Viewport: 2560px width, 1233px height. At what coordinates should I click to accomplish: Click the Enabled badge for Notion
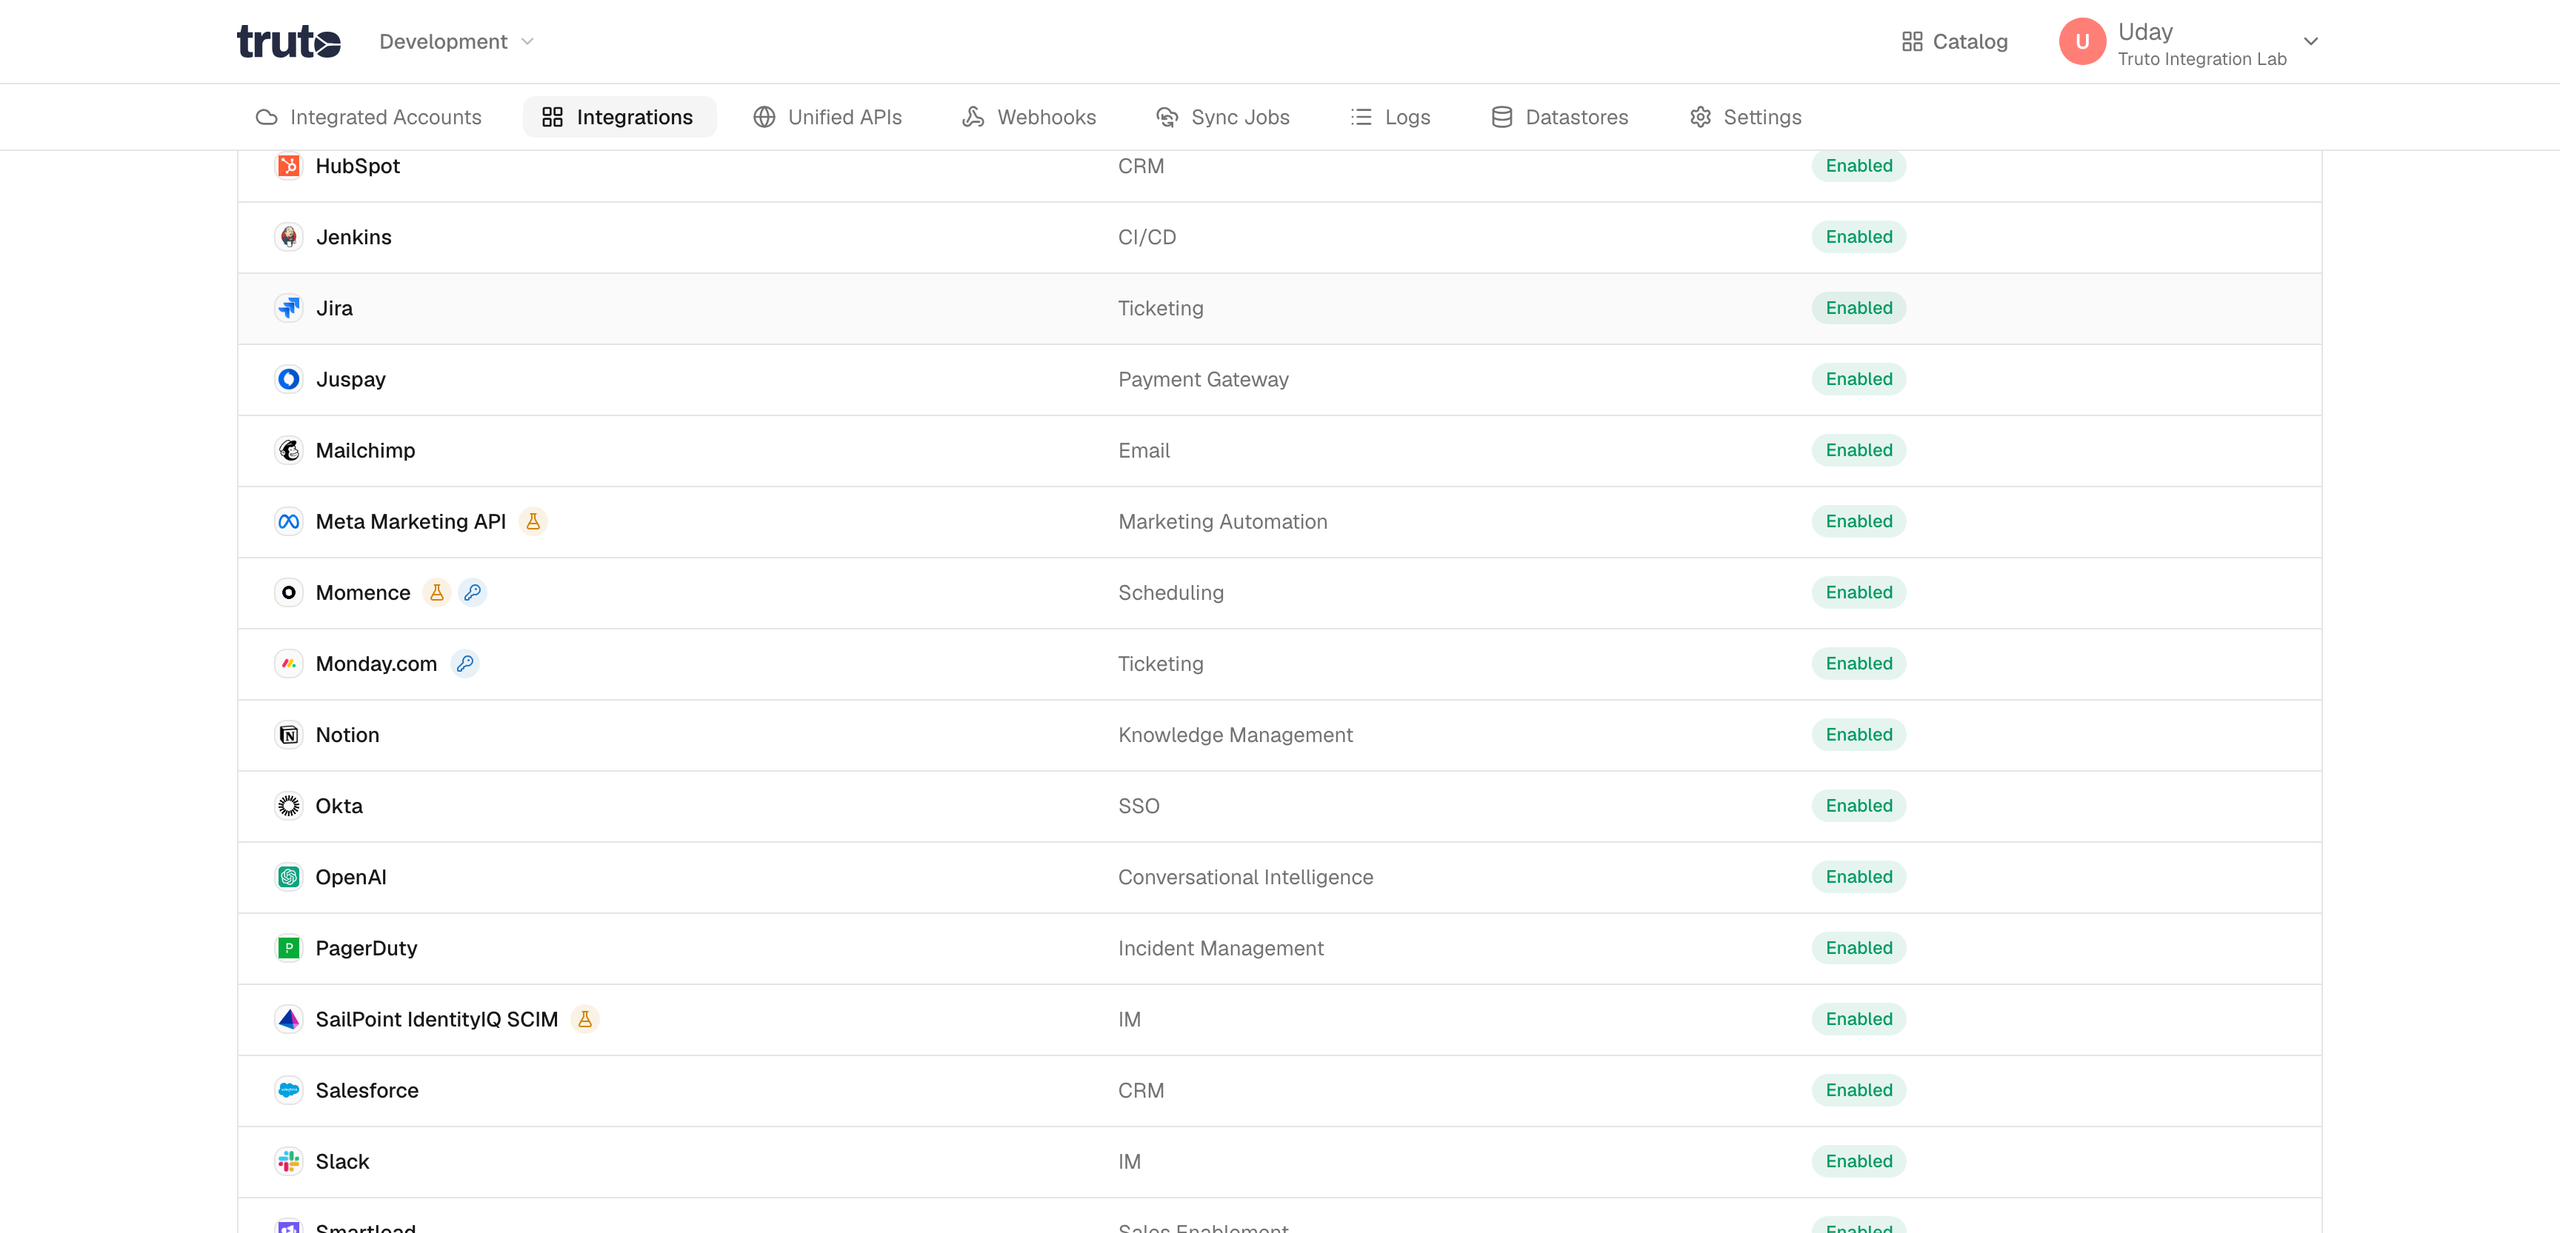(1859, 735)
